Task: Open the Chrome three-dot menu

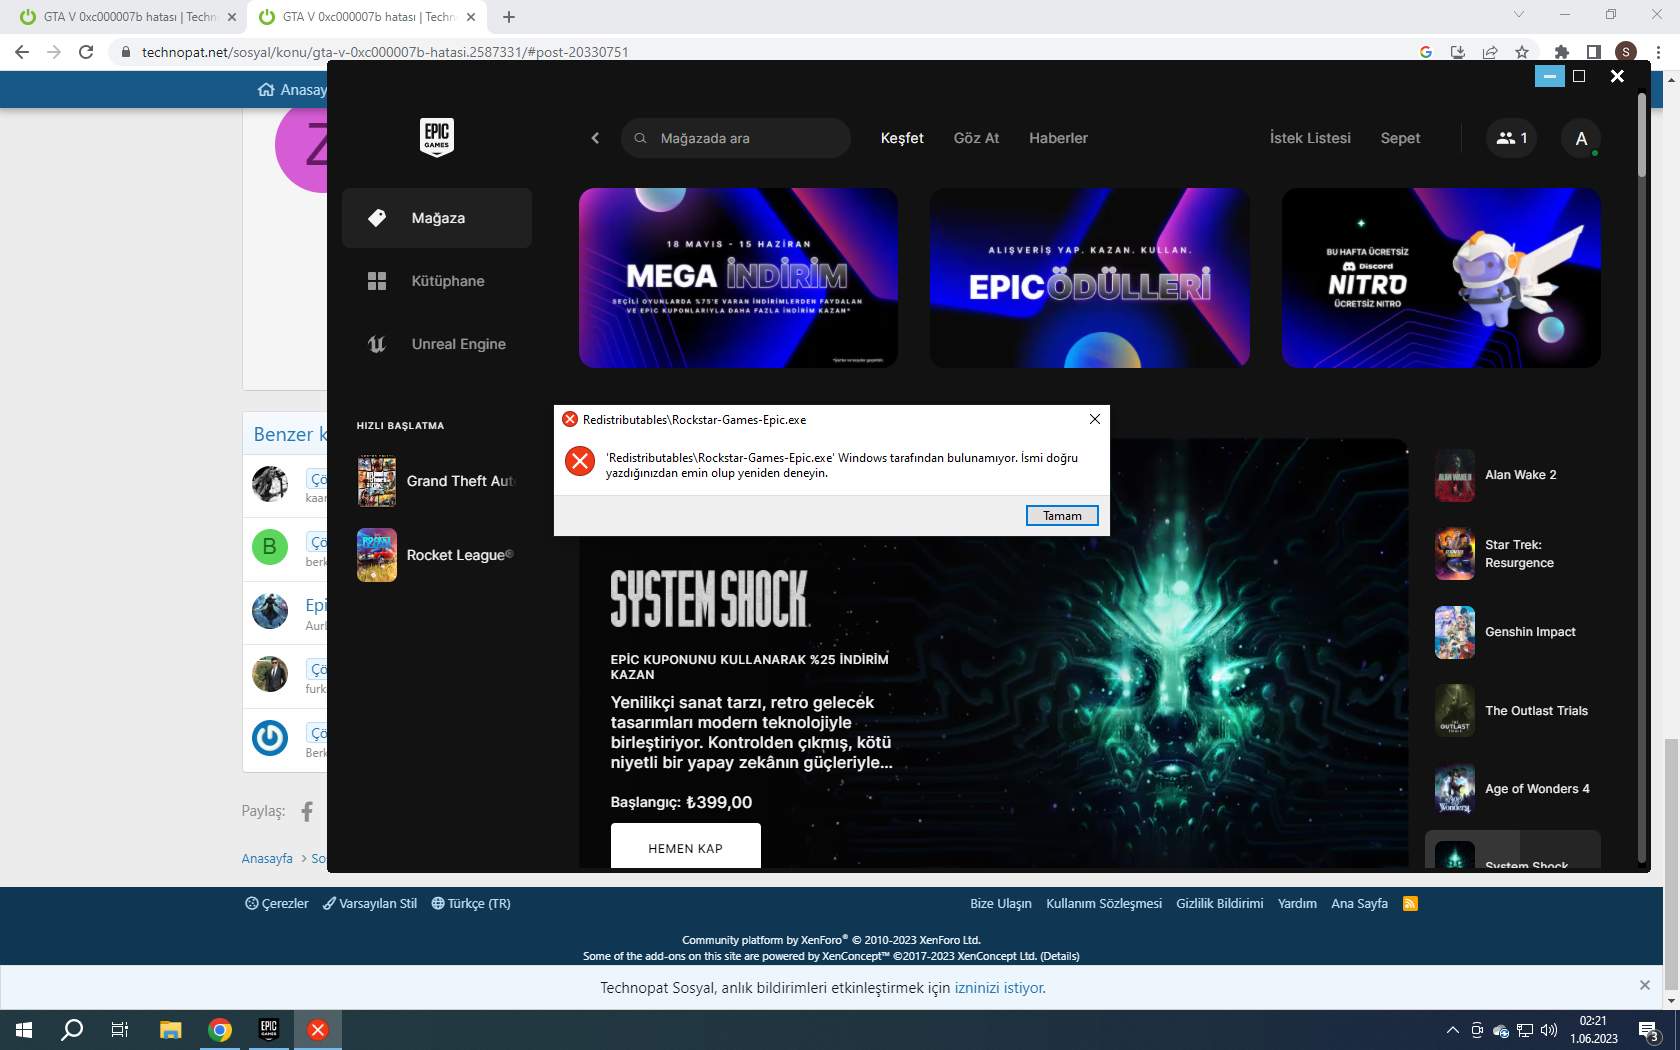Action: pos(1659,52)
